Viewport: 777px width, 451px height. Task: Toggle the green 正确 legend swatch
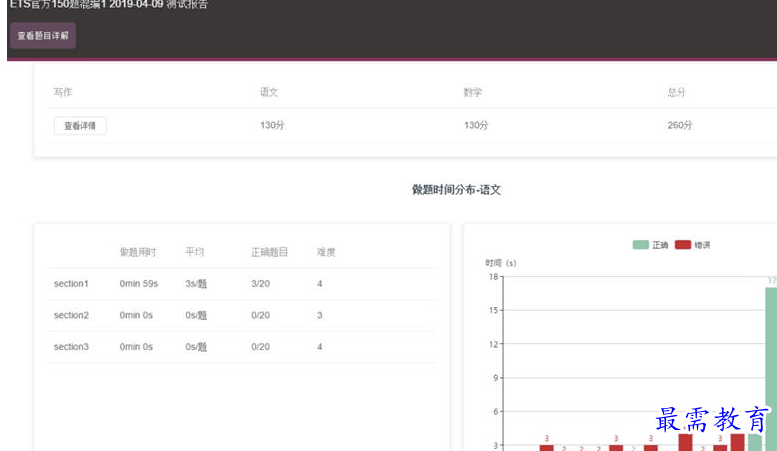click(640, 245)
